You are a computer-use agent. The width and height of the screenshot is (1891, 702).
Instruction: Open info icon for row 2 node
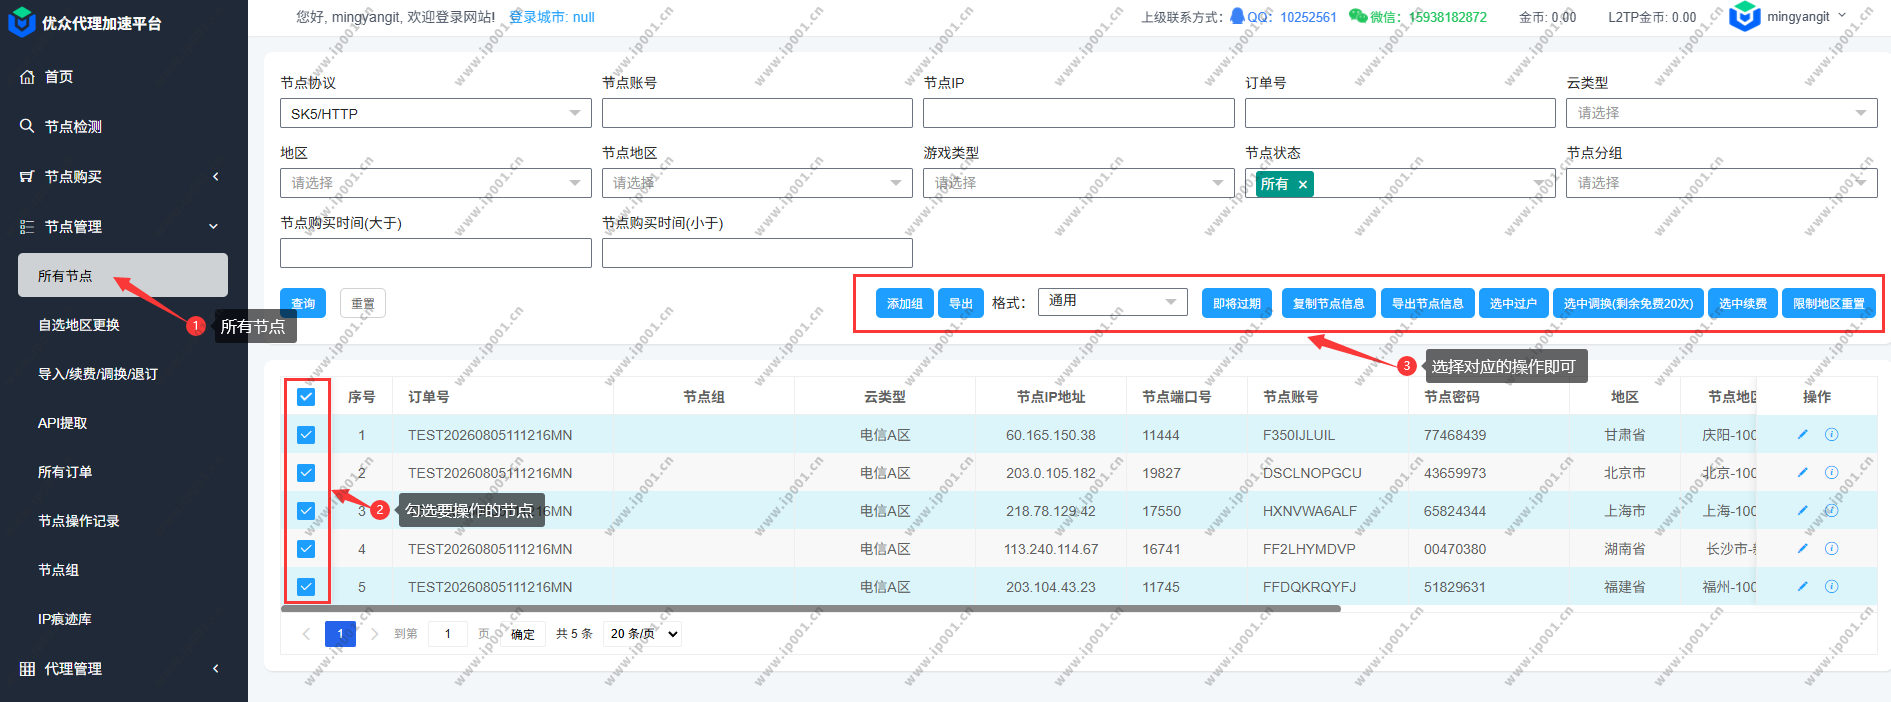[1832, 472]
